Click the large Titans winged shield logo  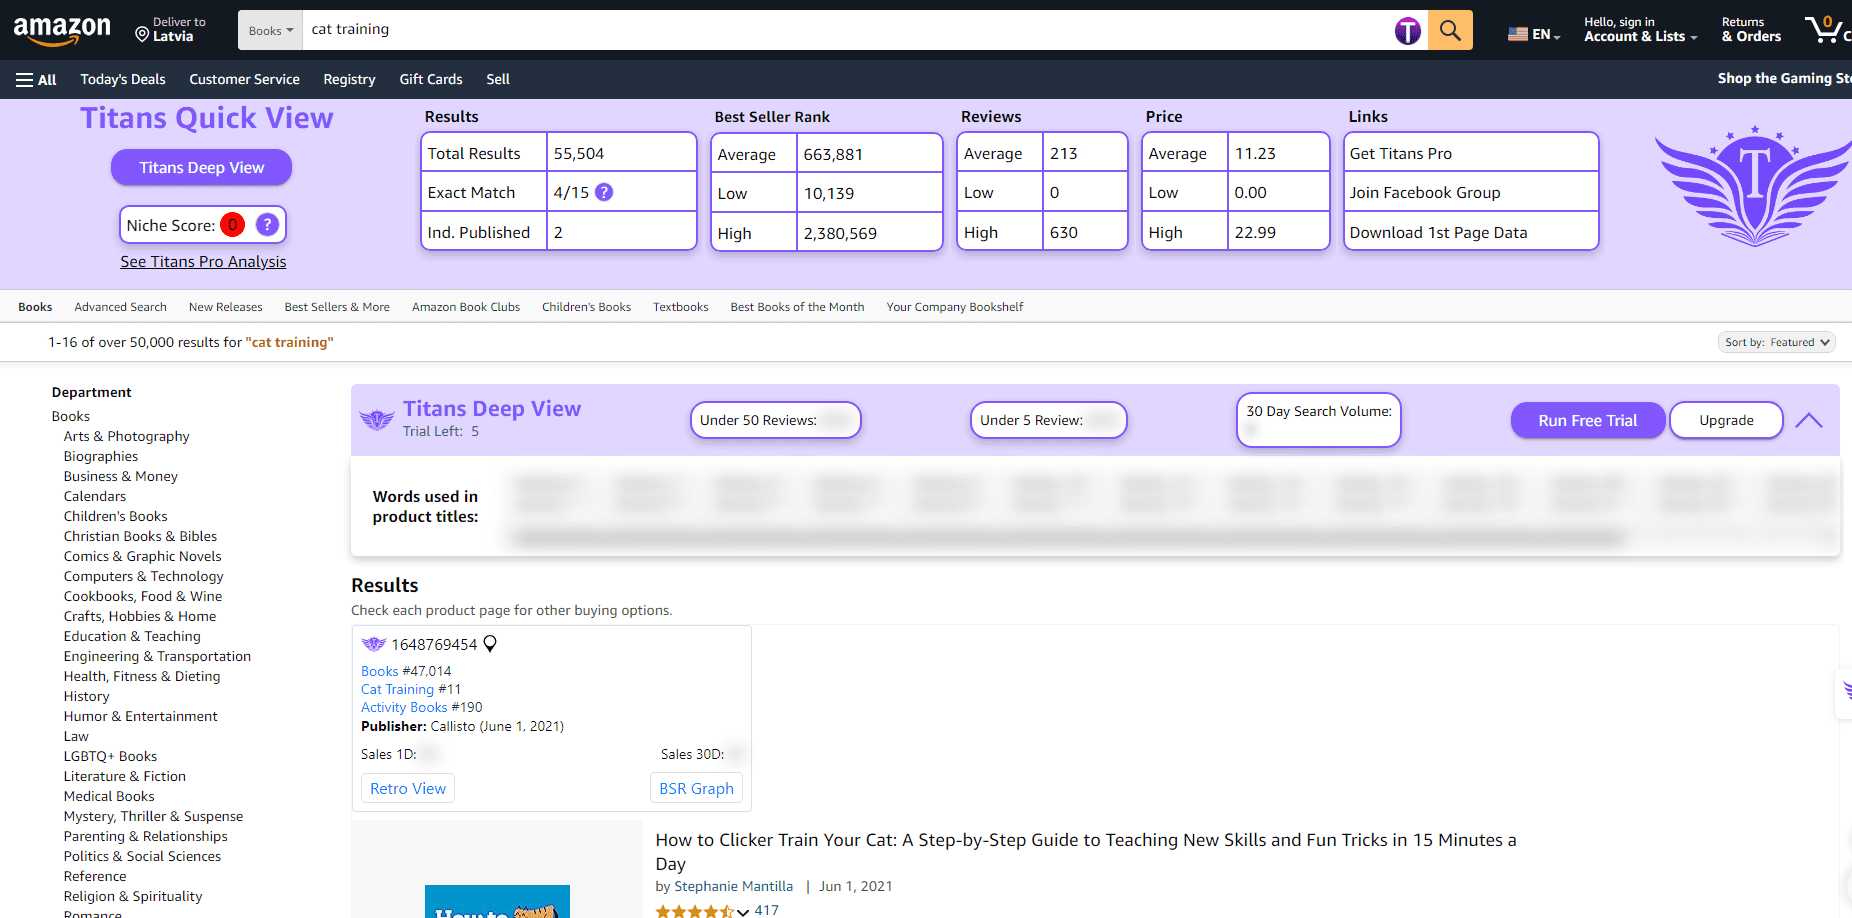(1754, 186)
